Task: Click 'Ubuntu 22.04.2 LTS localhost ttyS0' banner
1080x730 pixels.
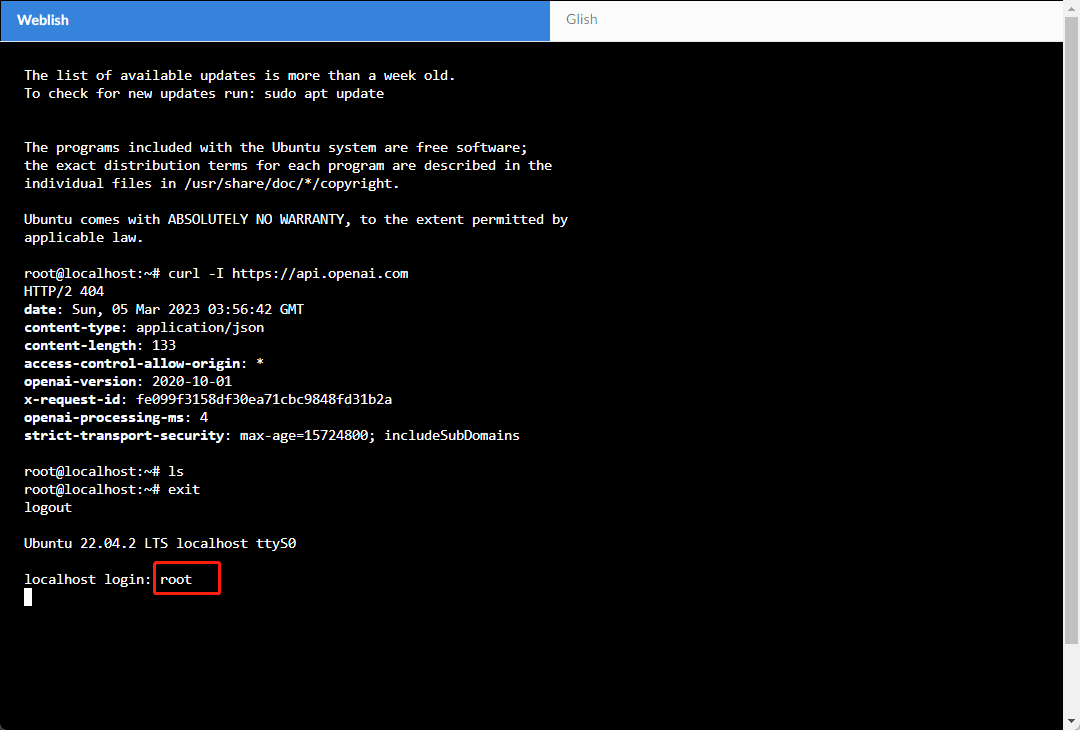Action: click(160, 543)
